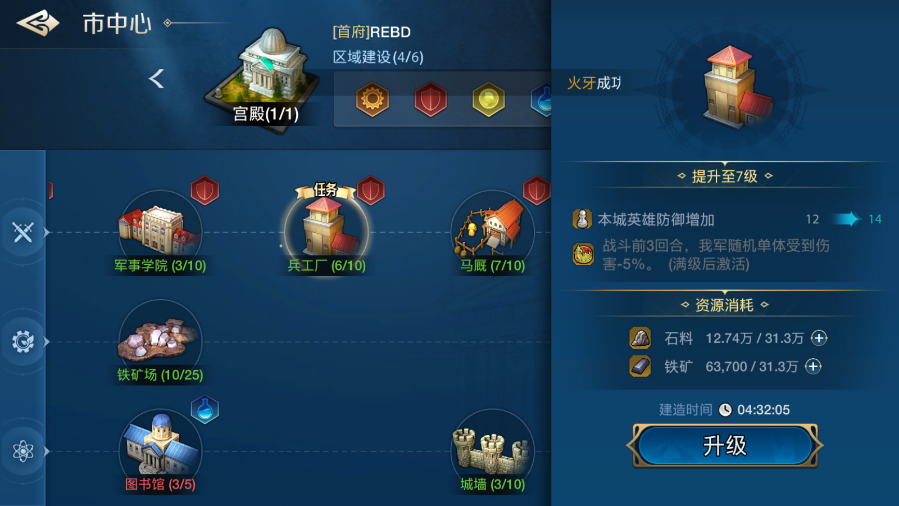Add more 石料 with plus button
This screenshot has width=899, height=506.
coord(819,338)
